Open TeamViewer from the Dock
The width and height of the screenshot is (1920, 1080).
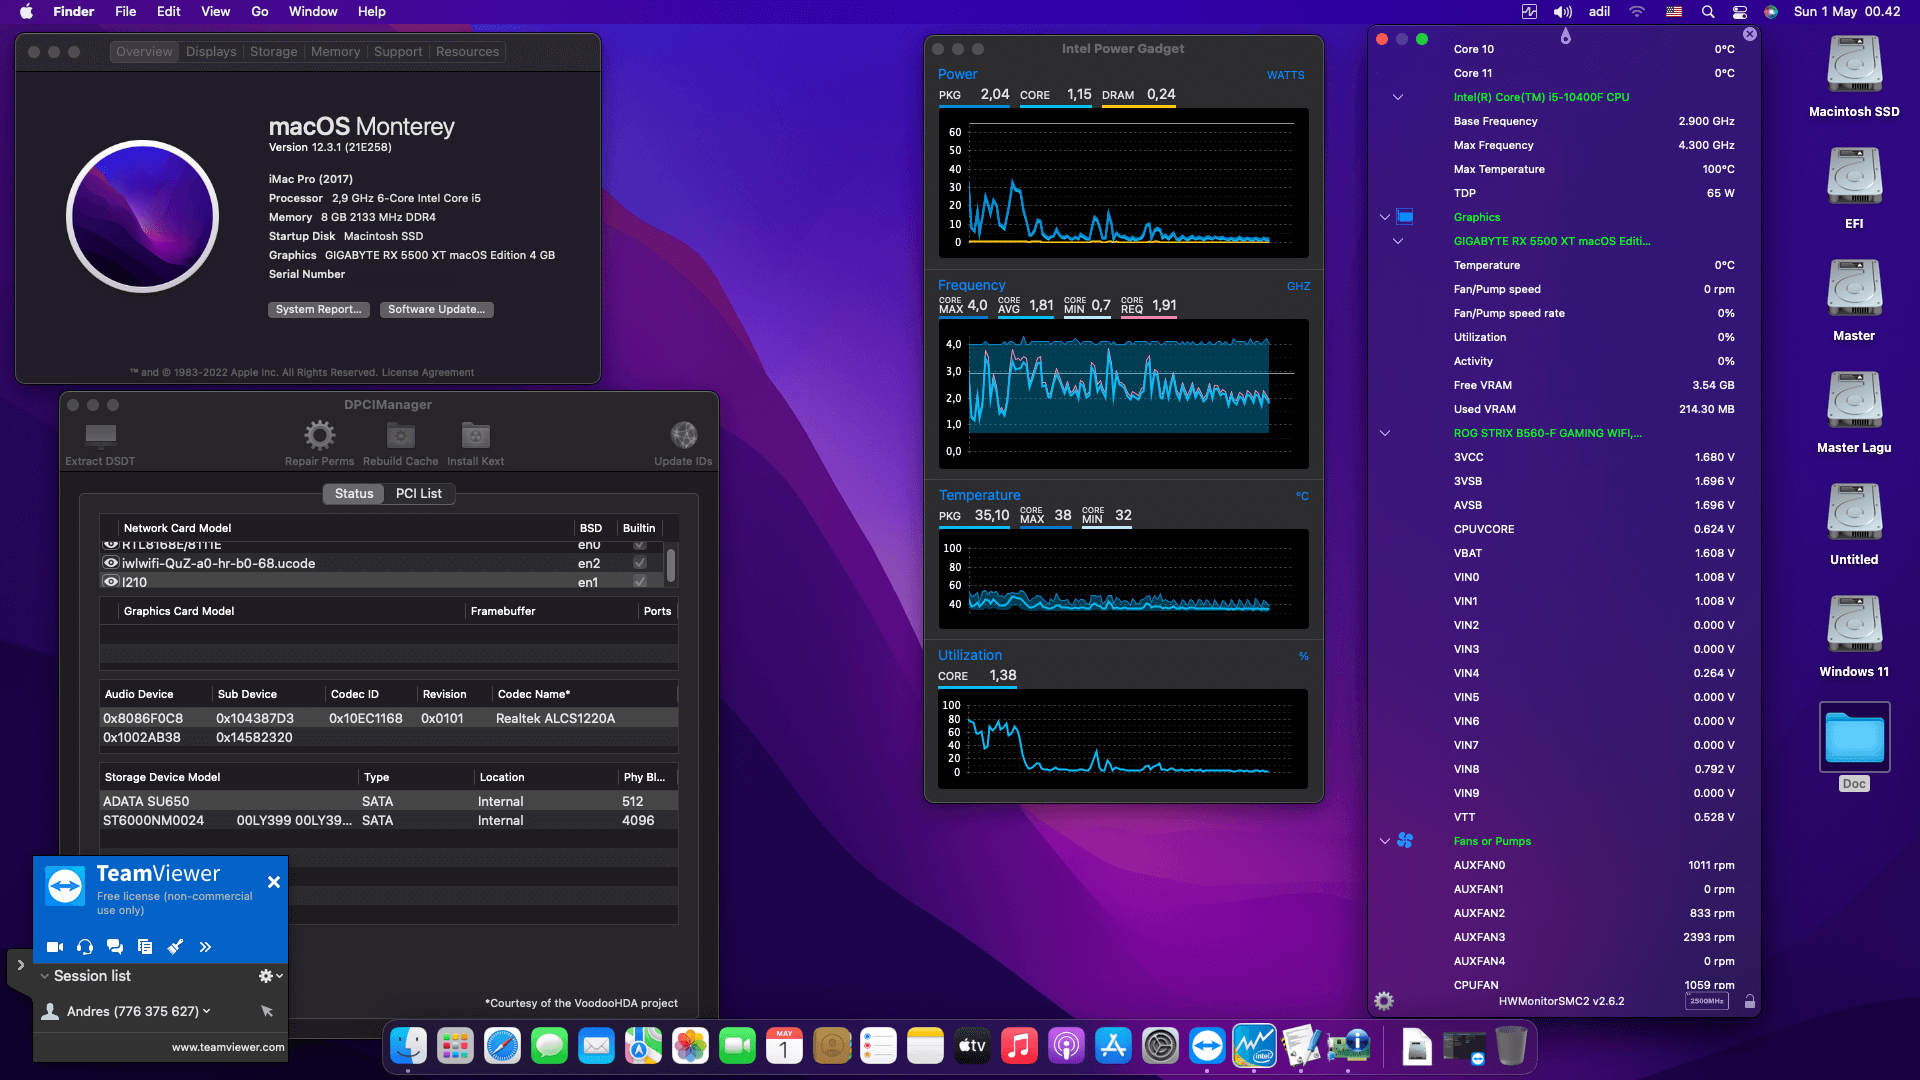(x=1207, y=1047)
